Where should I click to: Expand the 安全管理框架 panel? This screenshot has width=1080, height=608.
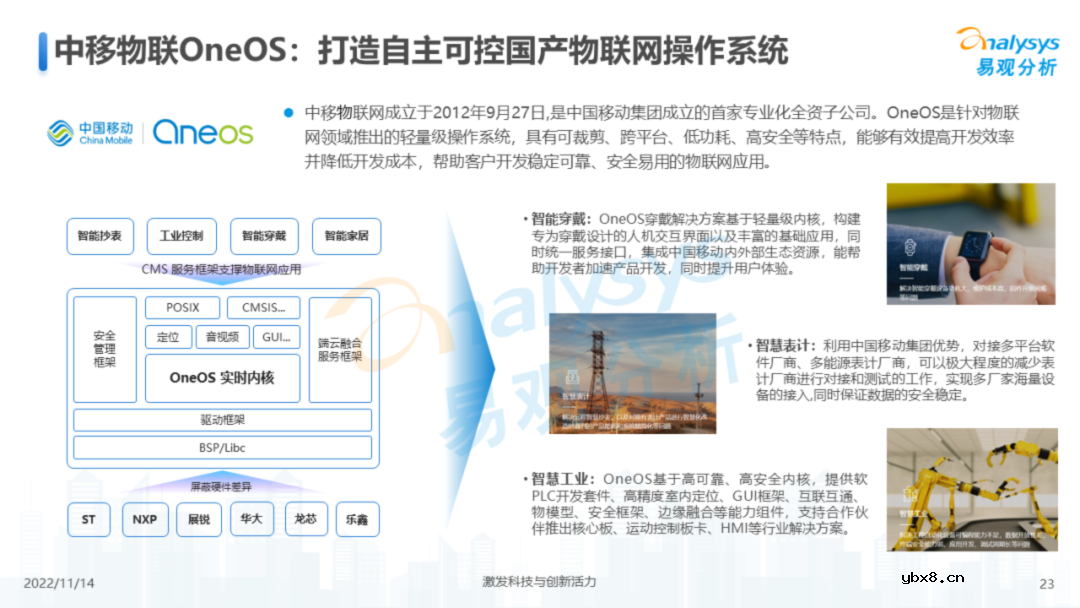click(104, 350)
